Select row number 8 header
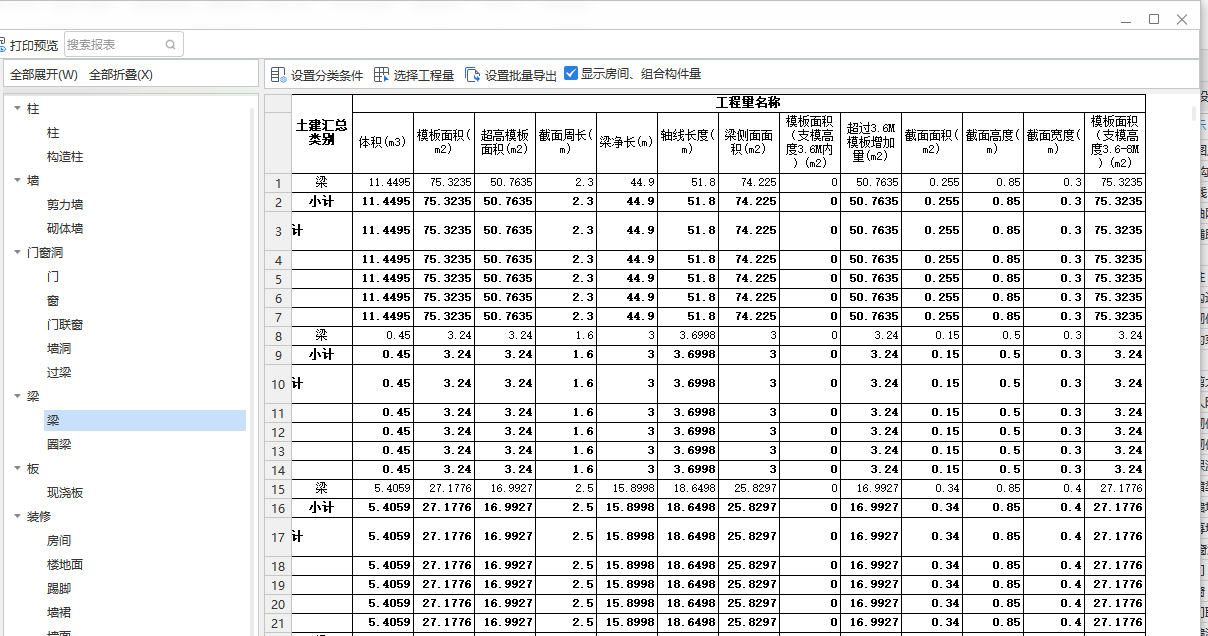The height and width of the screenshot is (636, 1208). pyautogui.click(x=278, y=336)
